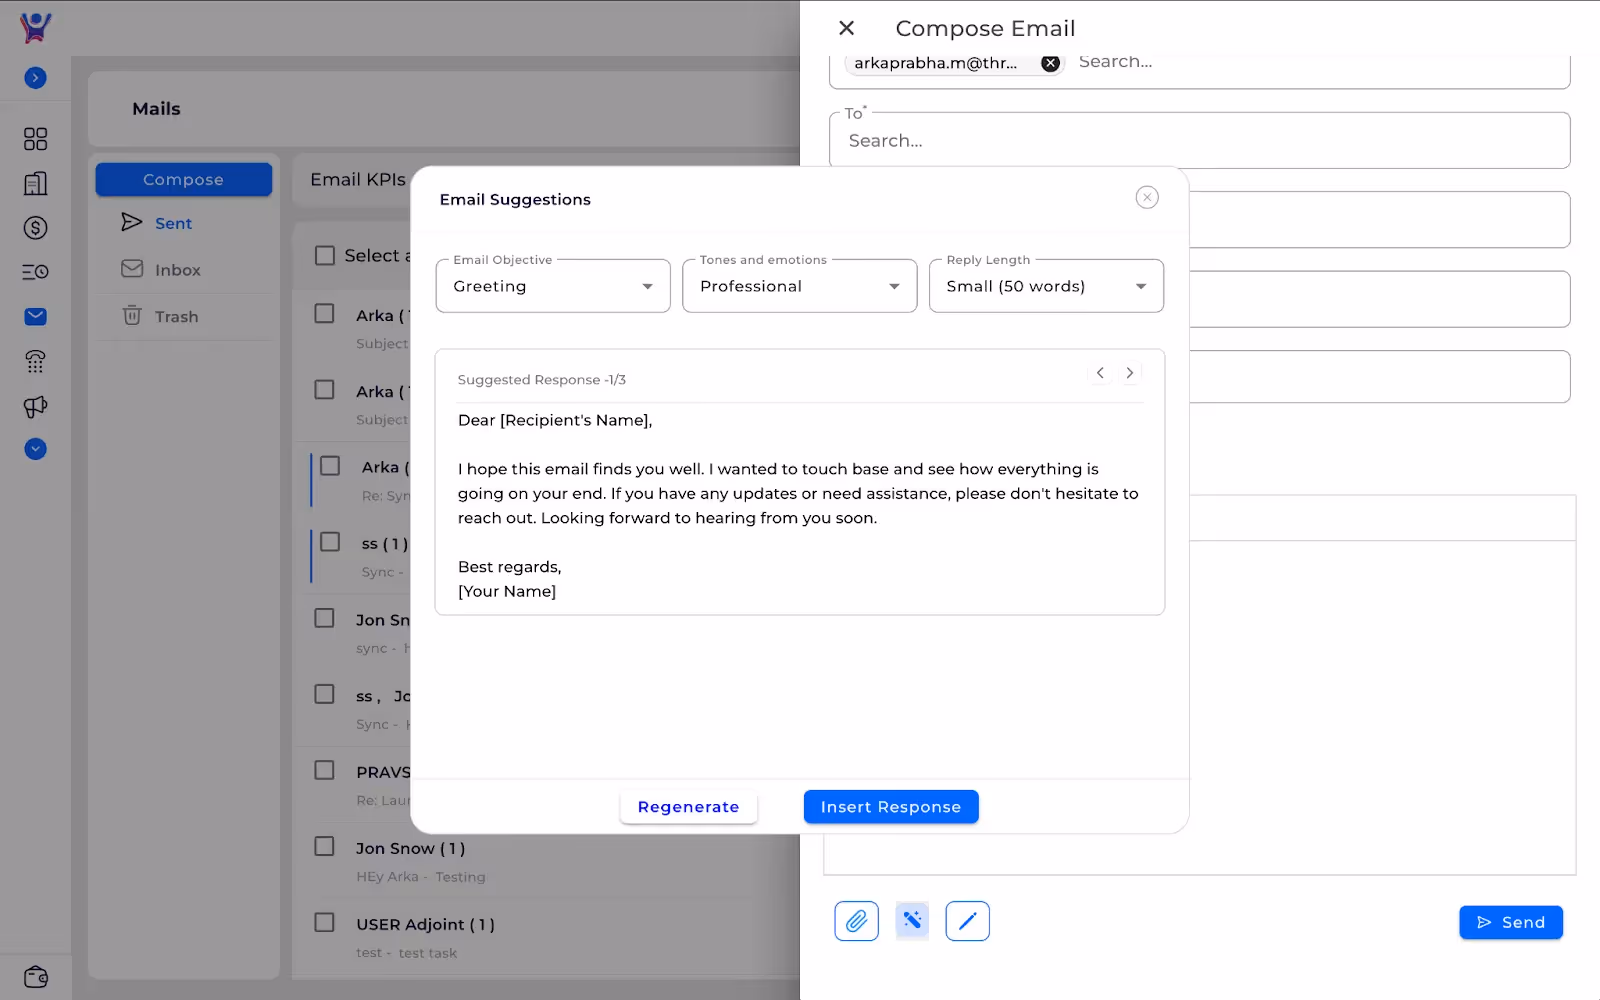Open the dashboard grid icon

pos(35,139)
